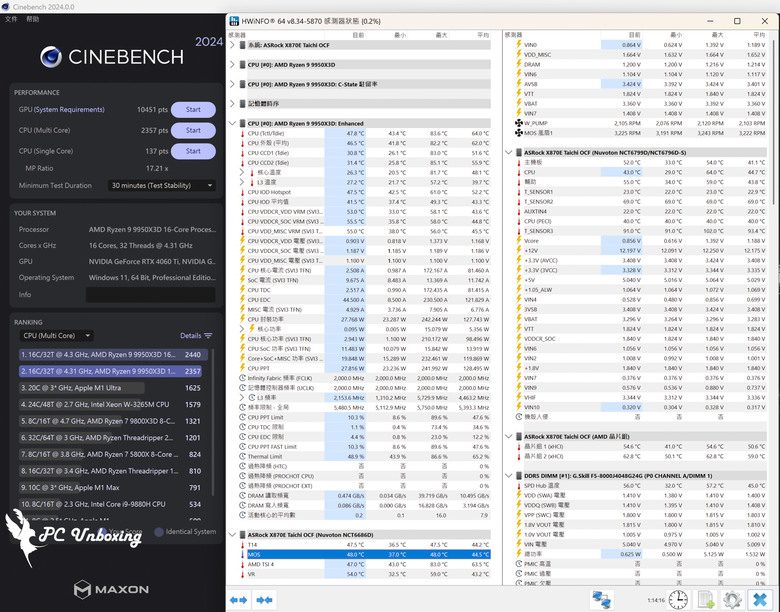Expand the L3 溫度 sub-rows
780x612 pixels.
pos(242,182)
